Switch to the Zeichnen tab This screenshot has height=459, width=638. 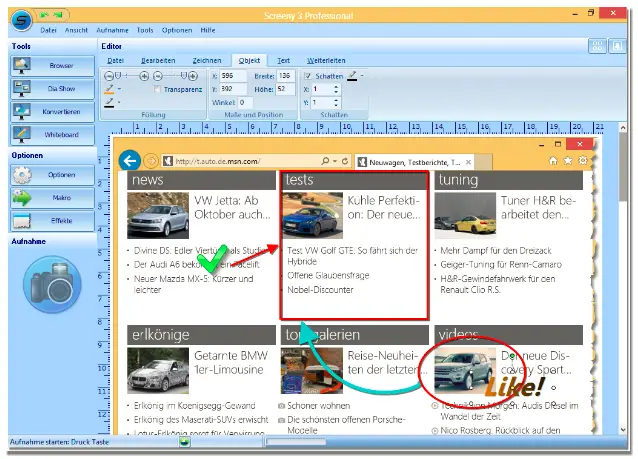click(x=207, y=60)
